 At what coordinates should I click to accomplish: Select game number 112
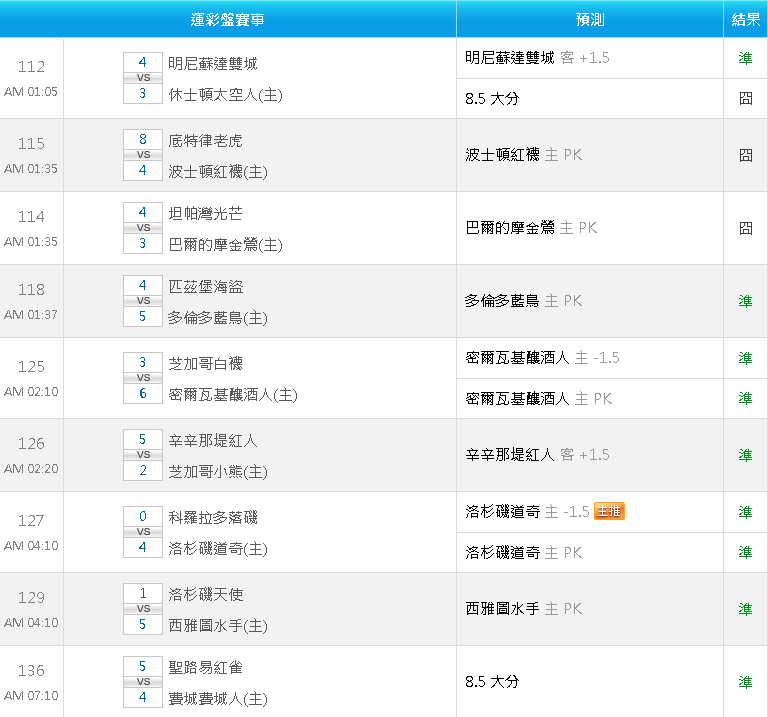click(31, 66)
